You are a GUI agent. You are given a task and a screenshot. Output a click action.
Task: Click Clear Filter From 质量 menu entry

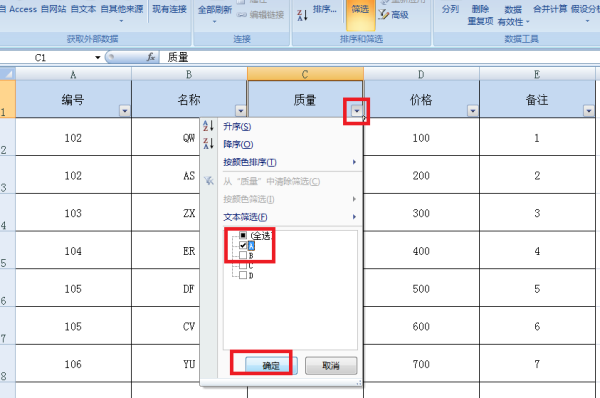coord(281,181)
